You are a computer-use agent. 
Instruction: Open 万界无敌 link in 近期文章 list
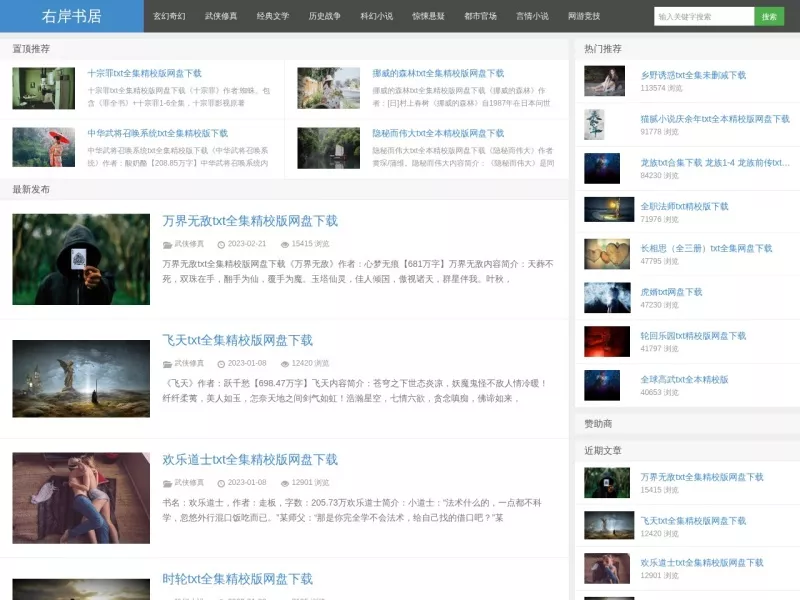coord(702,477)
